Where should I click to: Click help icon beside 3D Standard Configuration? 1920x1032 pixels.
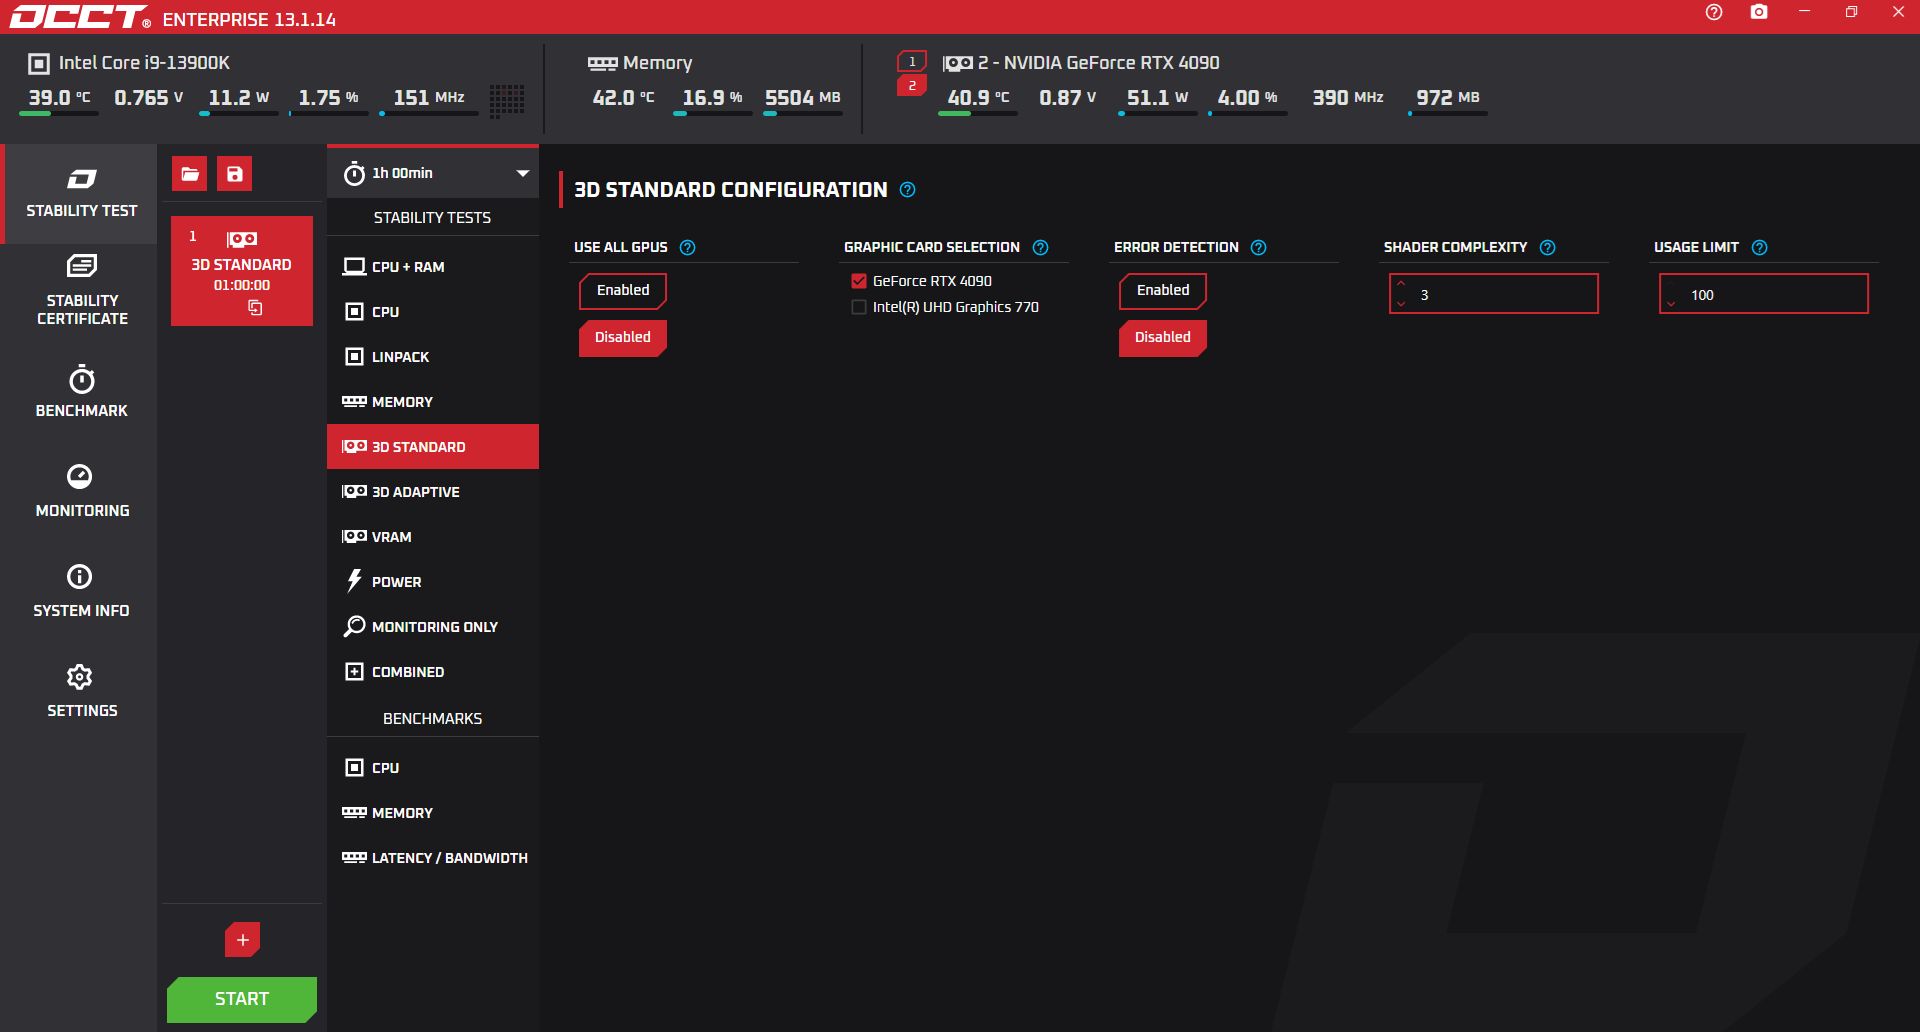[908, 190]
